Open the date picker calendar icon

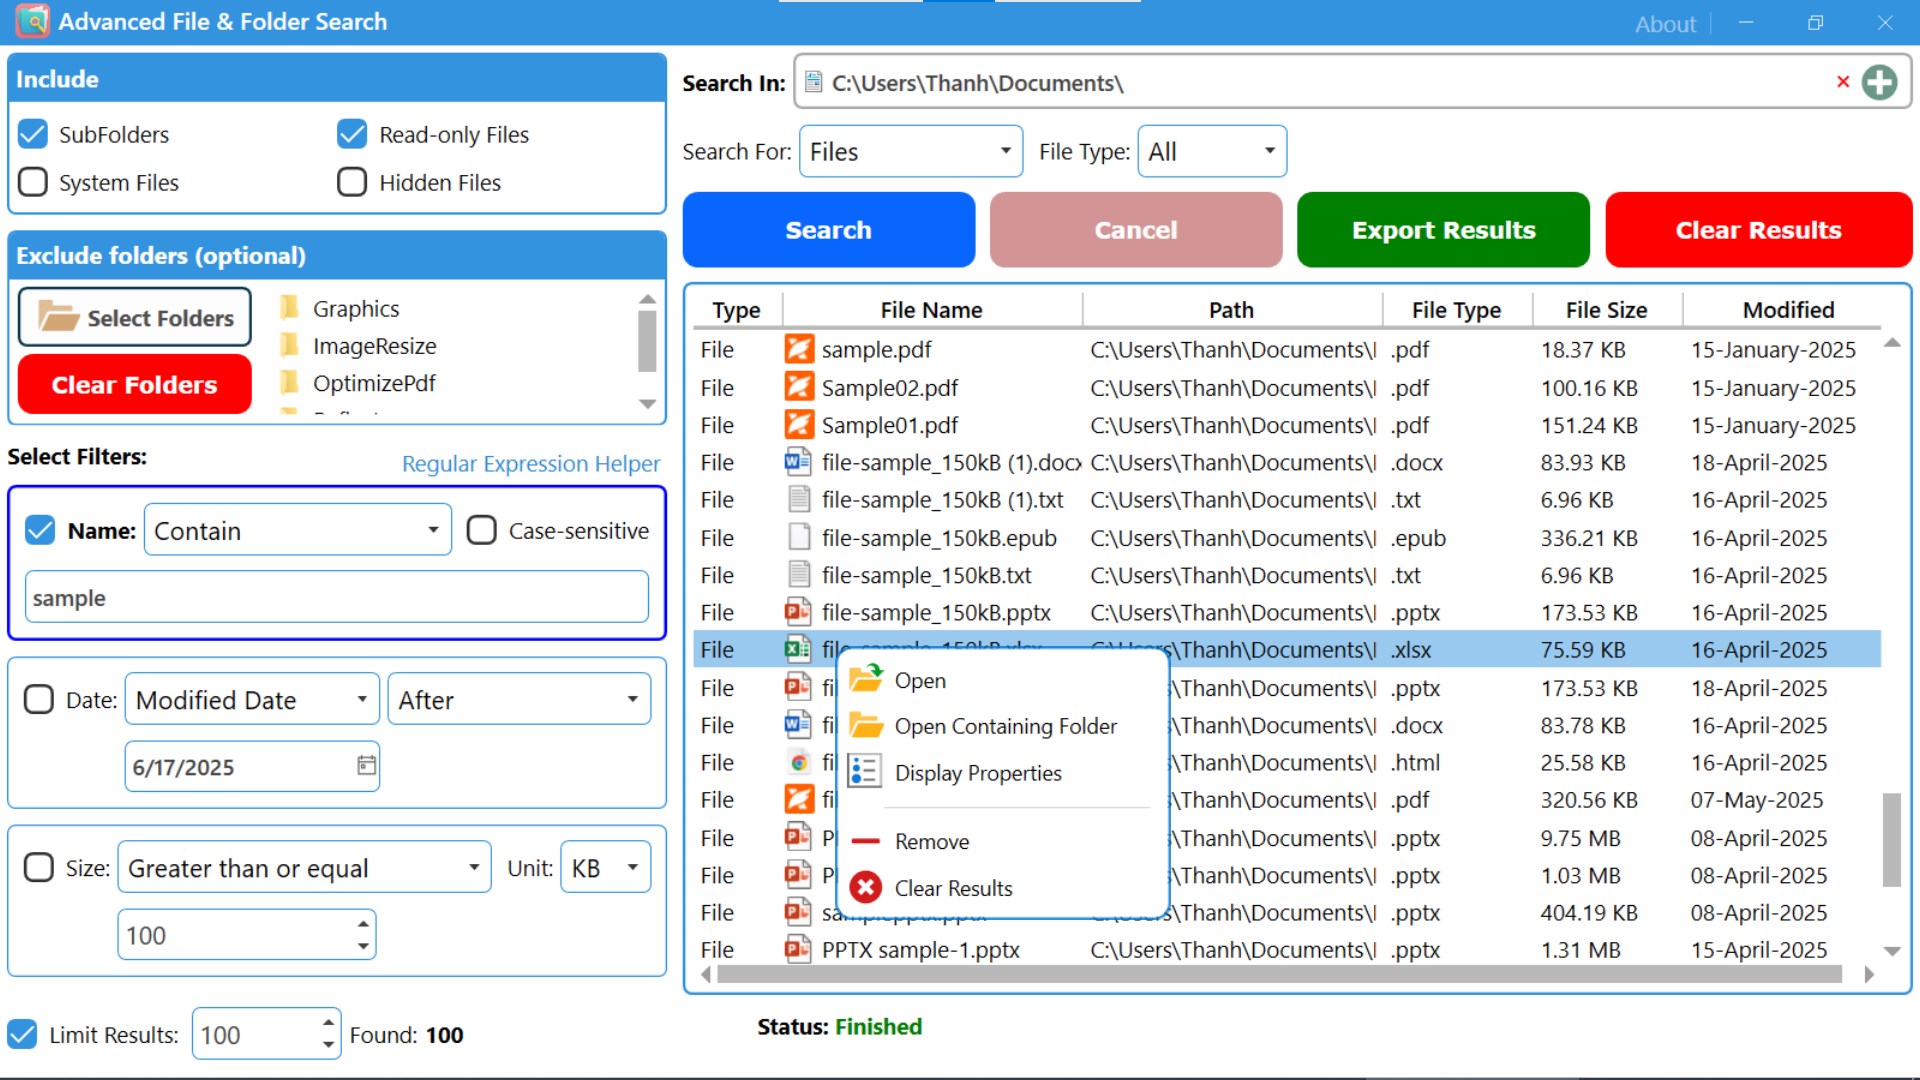pos(367,766)
